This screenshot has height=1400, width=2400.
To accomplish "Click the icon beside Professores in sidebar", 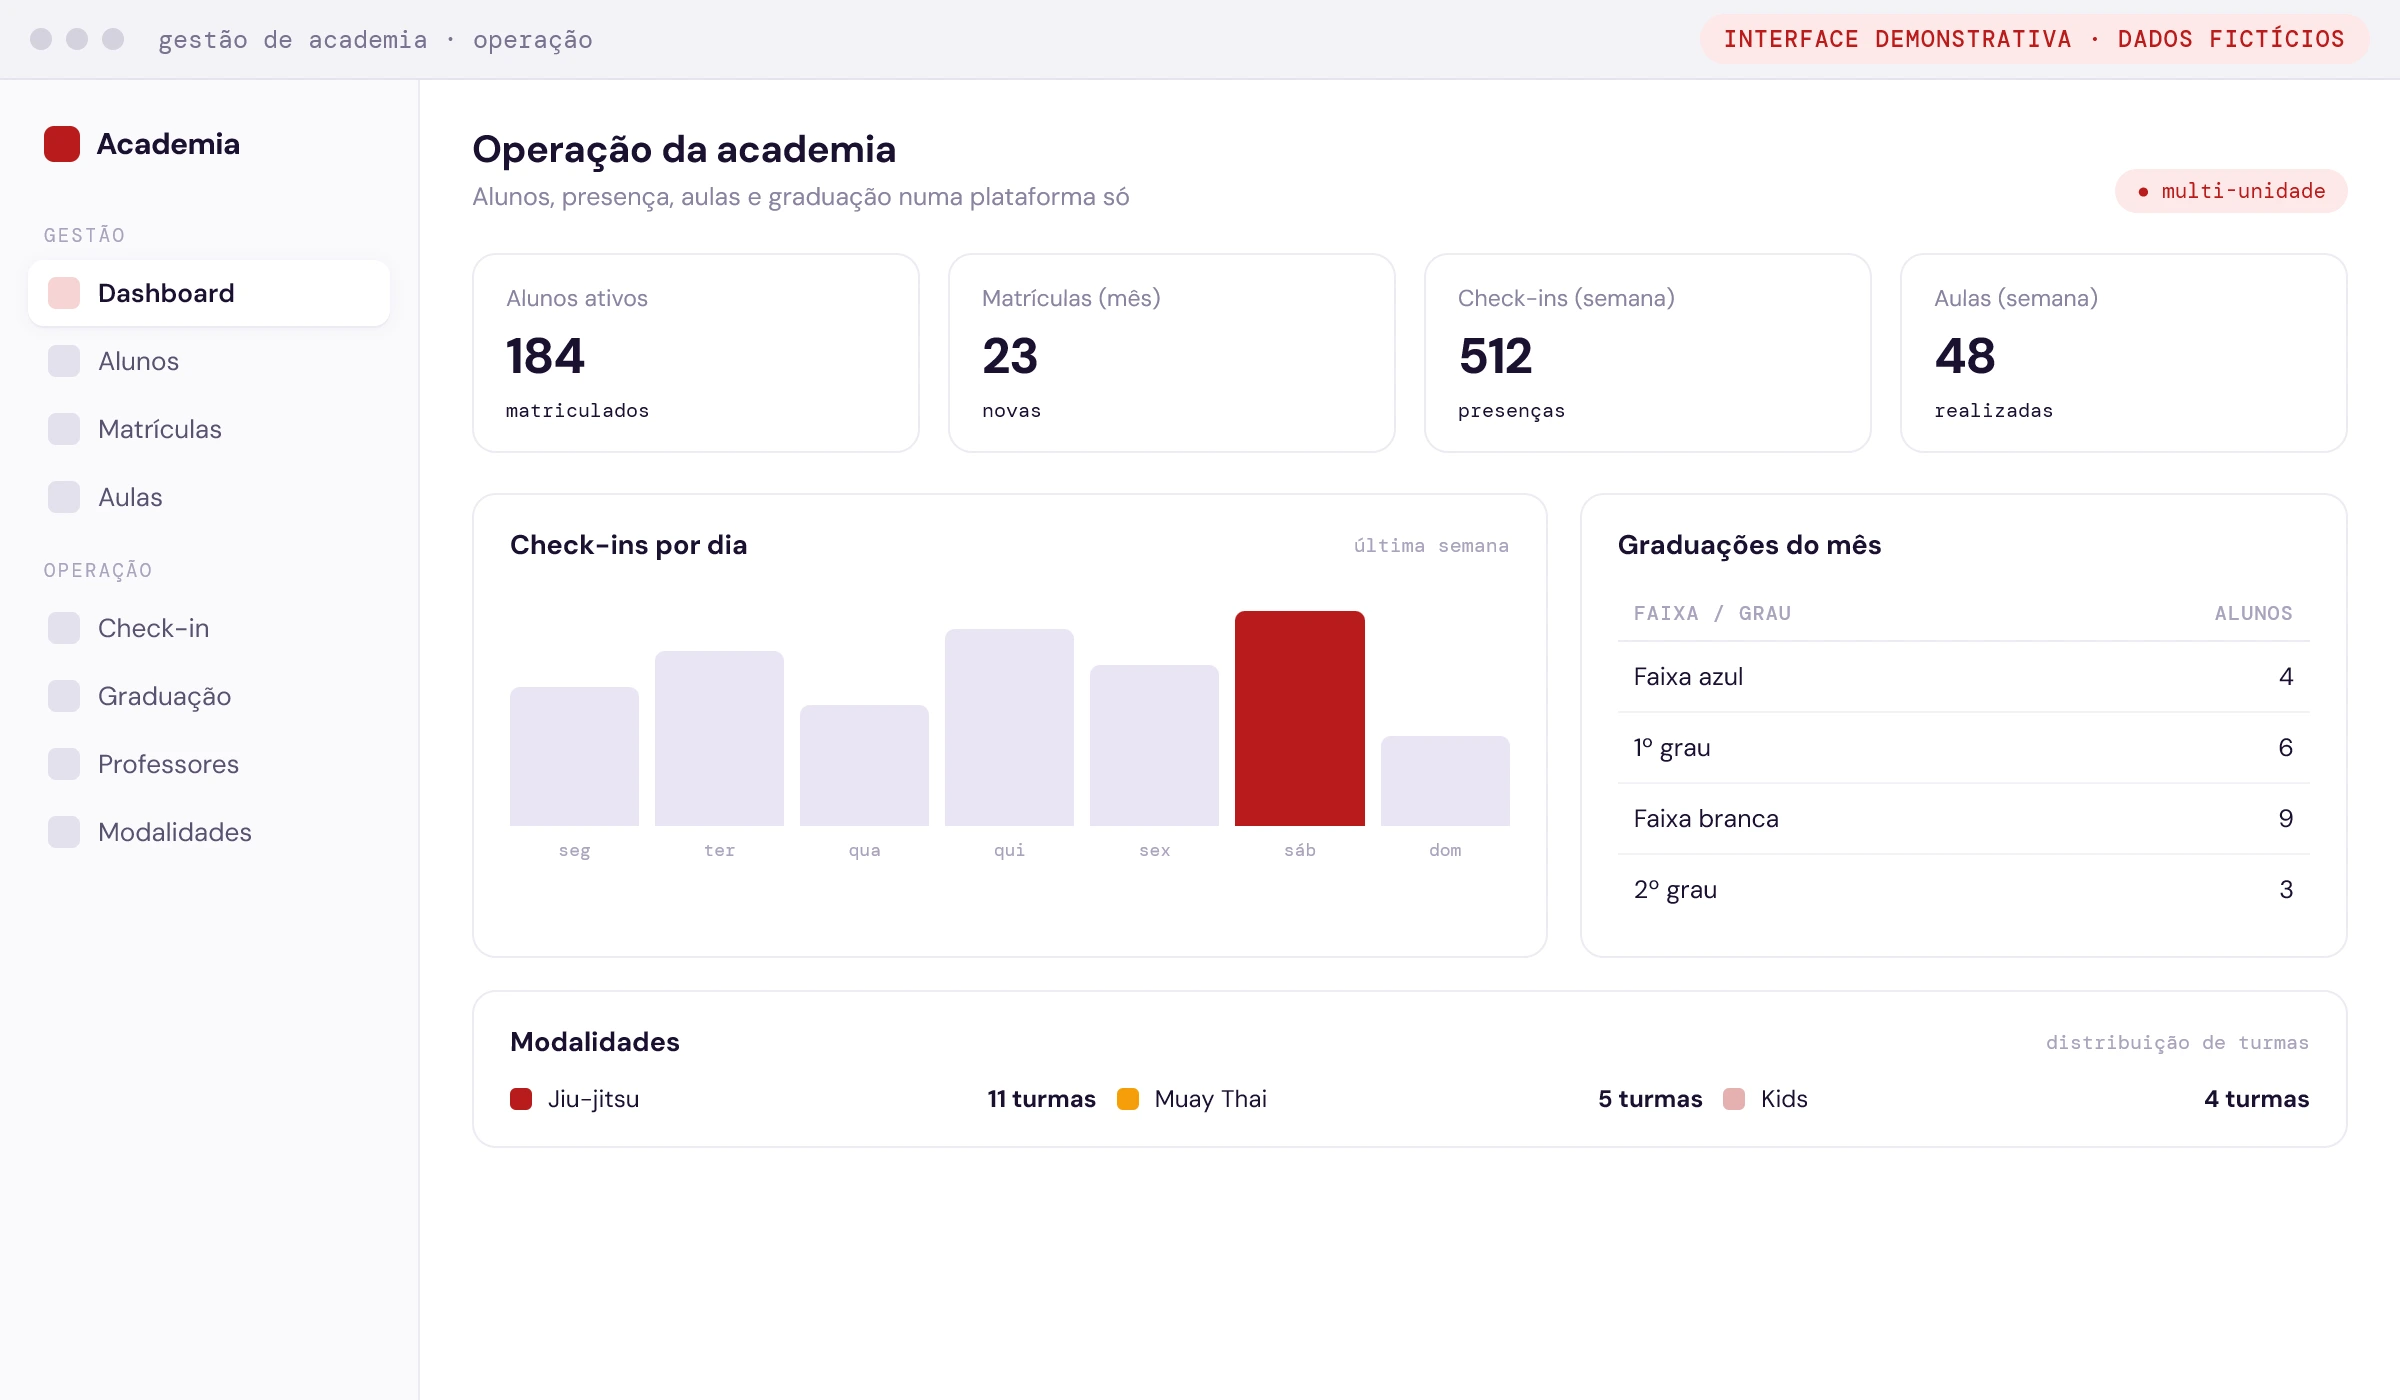I will point(64,764).
